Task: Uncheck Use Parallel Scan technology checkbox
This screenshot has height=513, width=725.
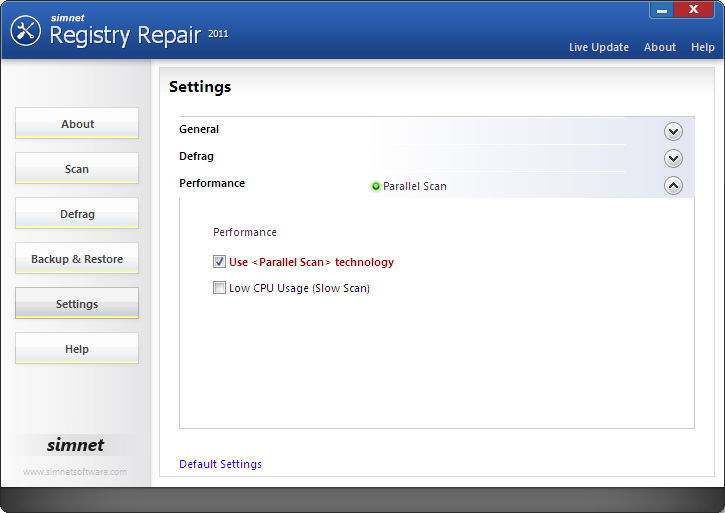Action: [x=219, y=262]
